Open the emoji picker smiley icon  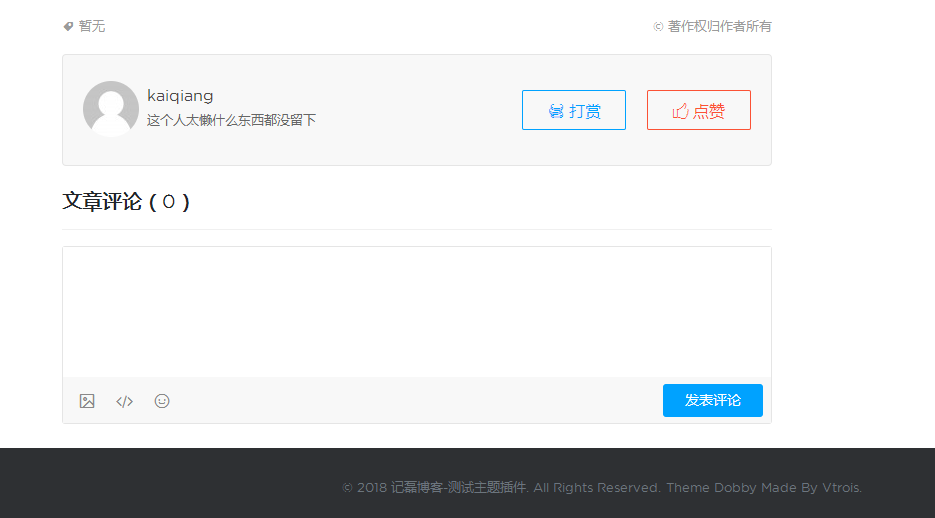162,401
